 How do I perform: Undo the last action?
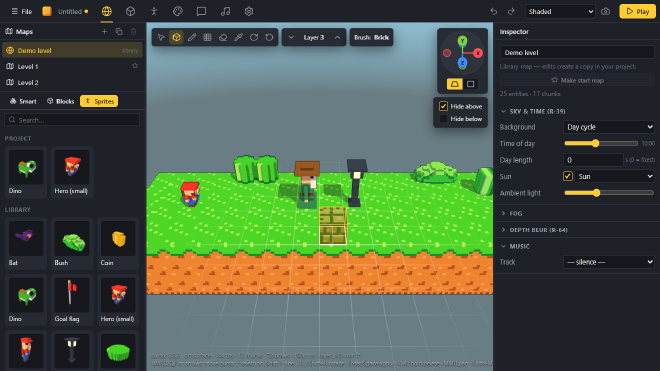494,11
